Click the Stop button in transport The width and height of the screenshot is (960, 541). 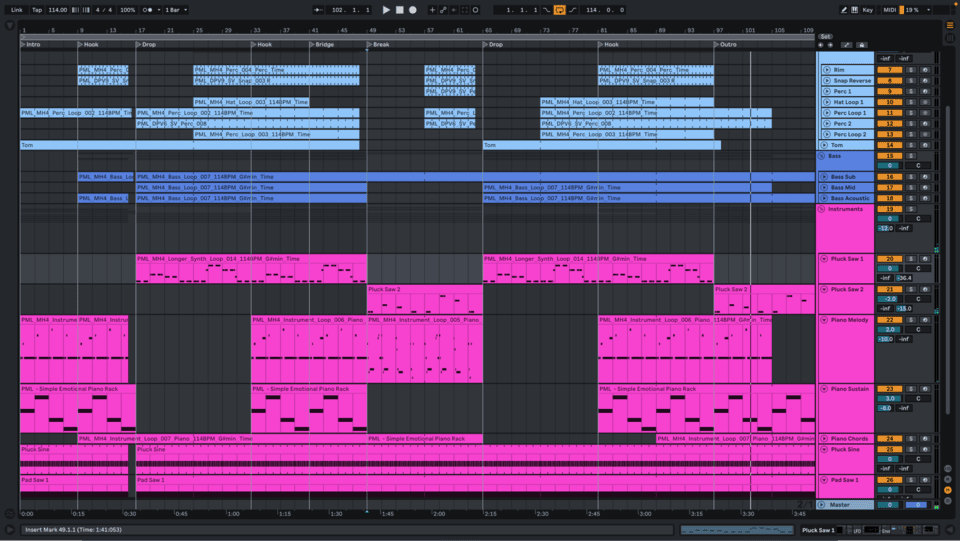tap(399, 10)
